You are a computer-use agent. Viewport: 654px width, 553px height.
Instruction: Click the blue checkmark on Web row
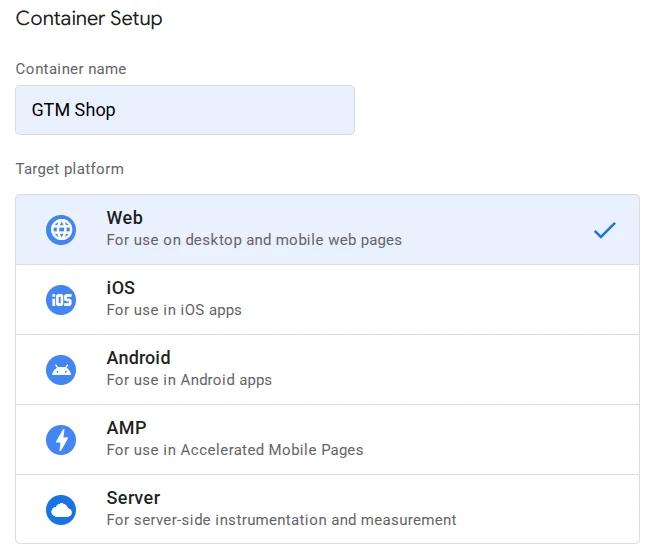pos(605,230)
